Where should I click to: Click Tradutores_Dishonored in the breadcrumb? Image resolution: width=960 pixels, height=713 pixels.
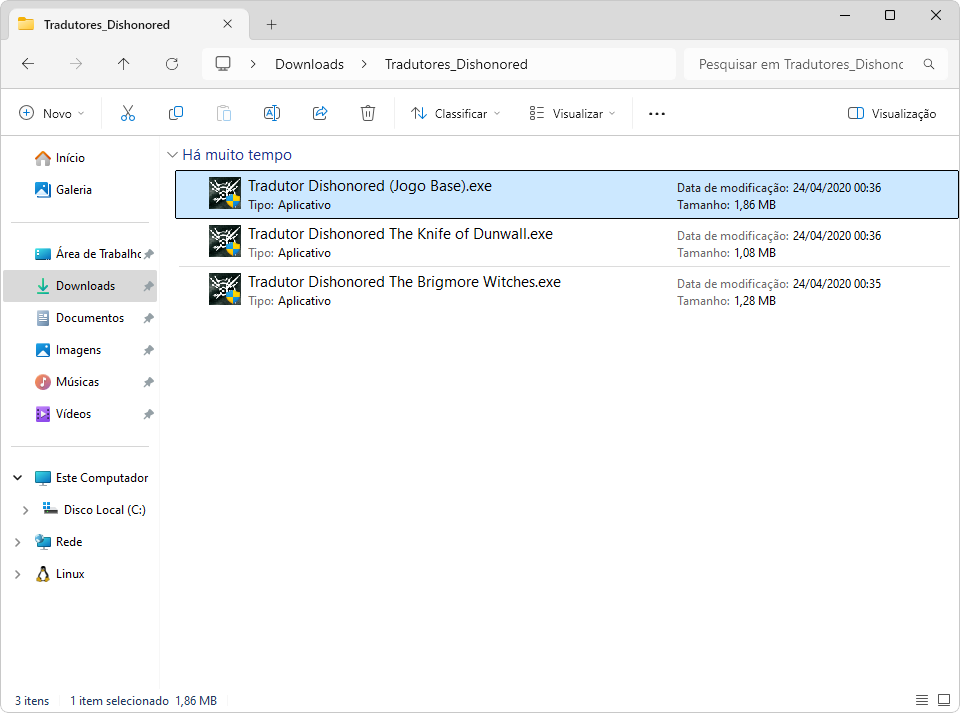pyautogui.click(x=456, y=64)
